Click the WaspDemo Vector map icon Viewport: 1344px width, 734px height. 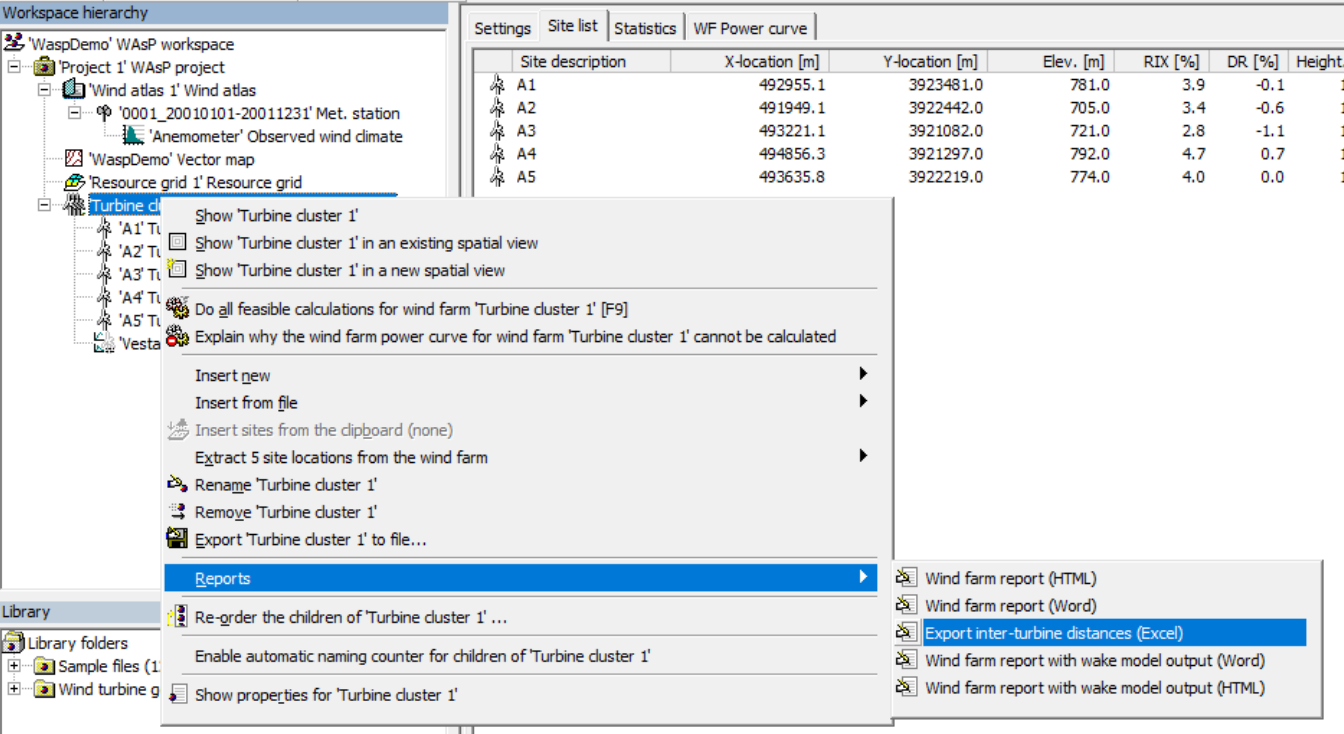(x=73, y=159)
